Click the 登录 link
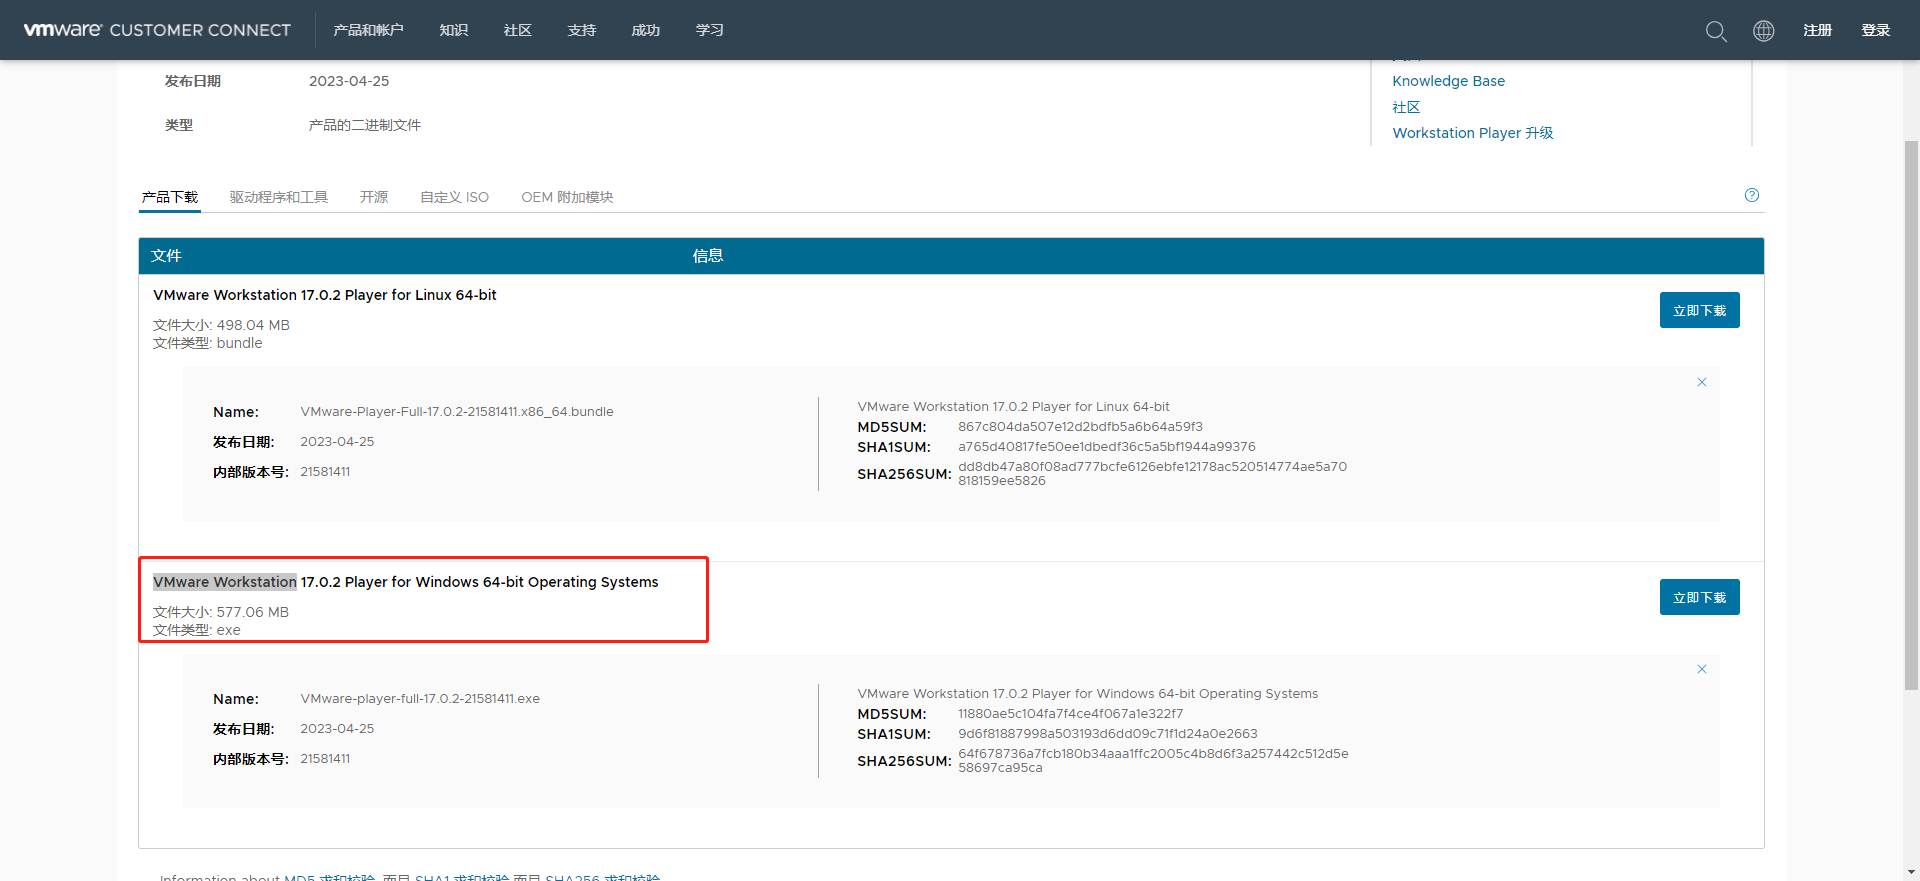The width and height of the screenshot is (1920, 881). [1876, 30]
